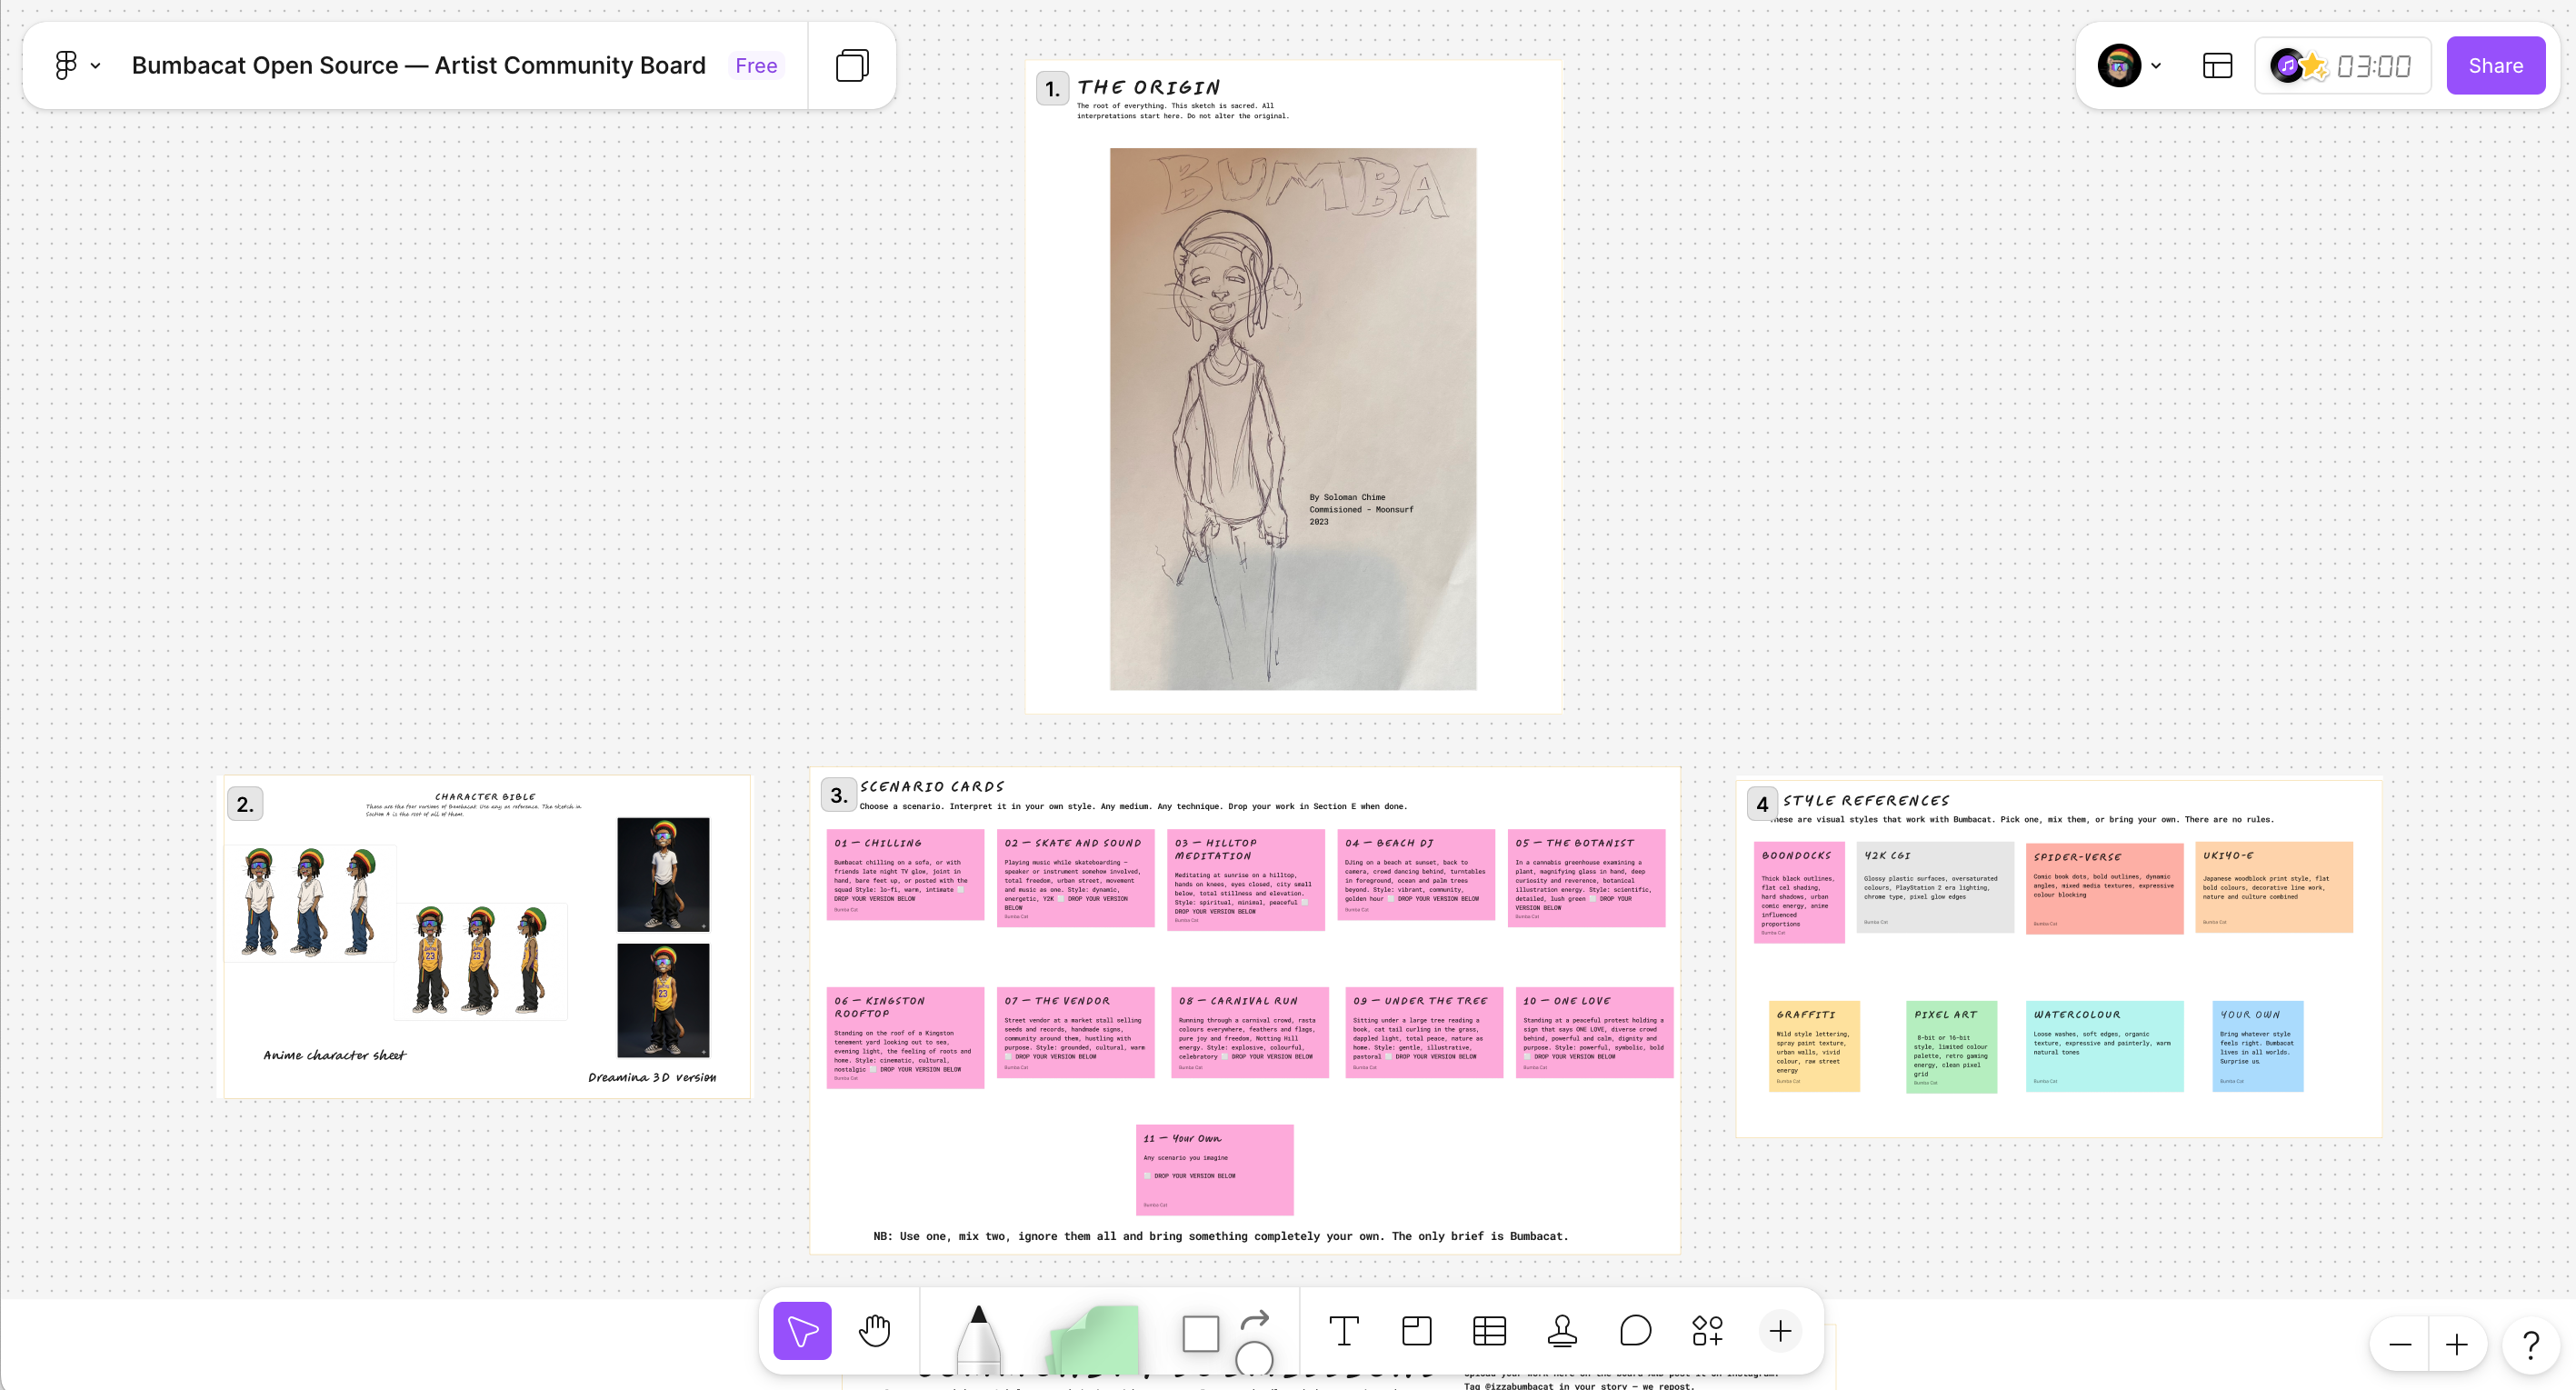The image size is (2576, 1390).
Task: Select the red Spider-Verse style sticky
Action: click(x=2104, y=888)
